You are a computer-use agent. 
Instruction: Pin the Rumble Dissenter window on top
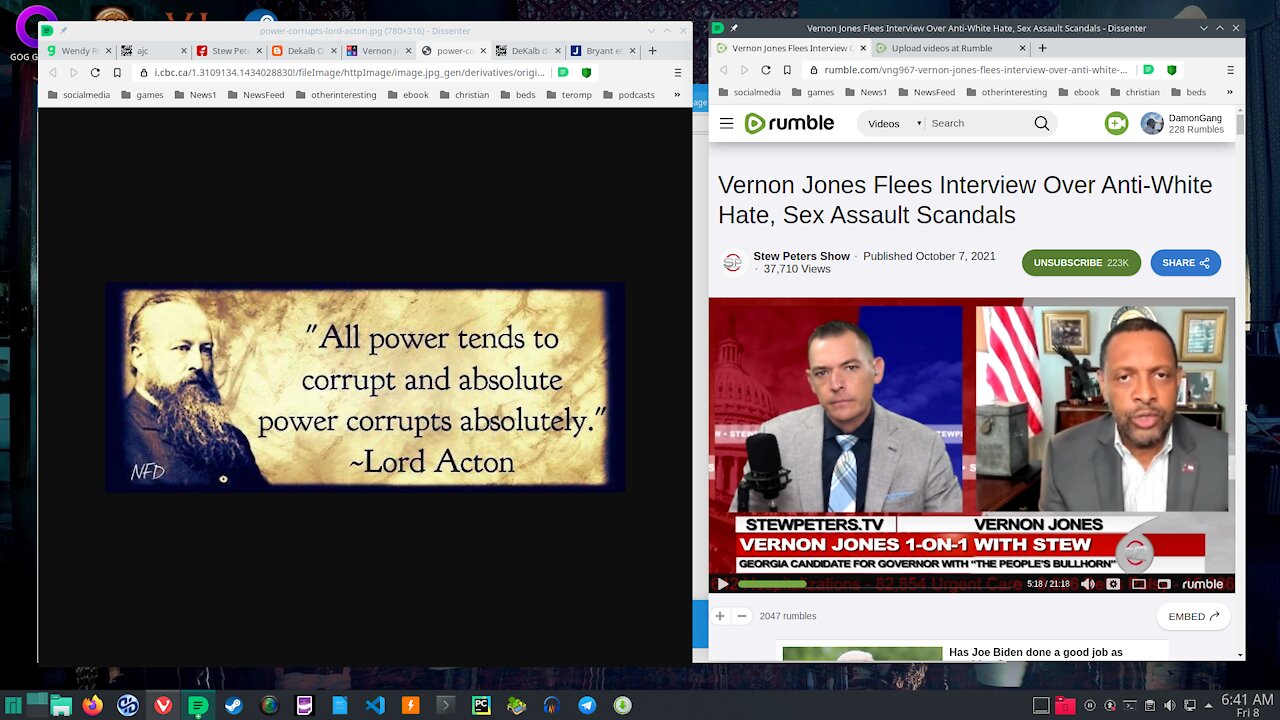[733, 28]
